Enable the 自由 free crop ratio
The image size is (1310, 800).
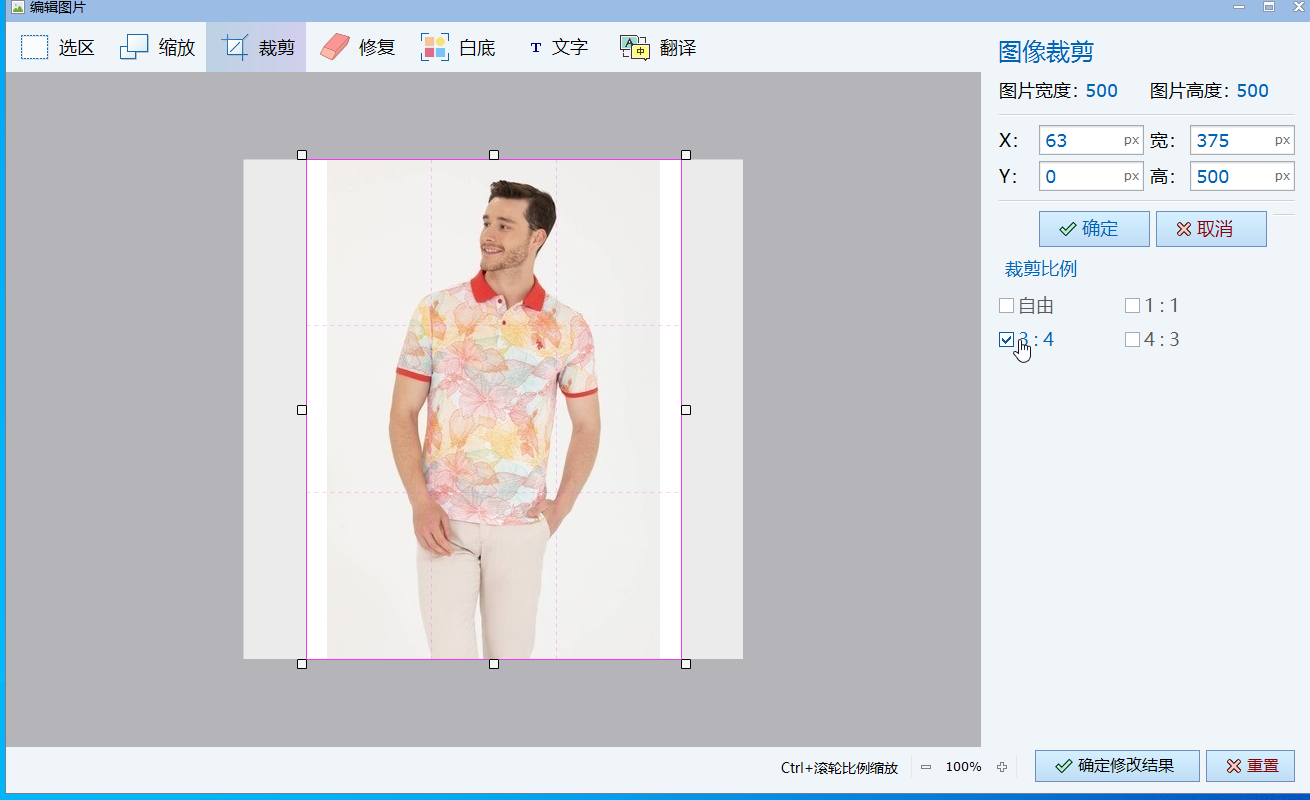point(1007,306)
